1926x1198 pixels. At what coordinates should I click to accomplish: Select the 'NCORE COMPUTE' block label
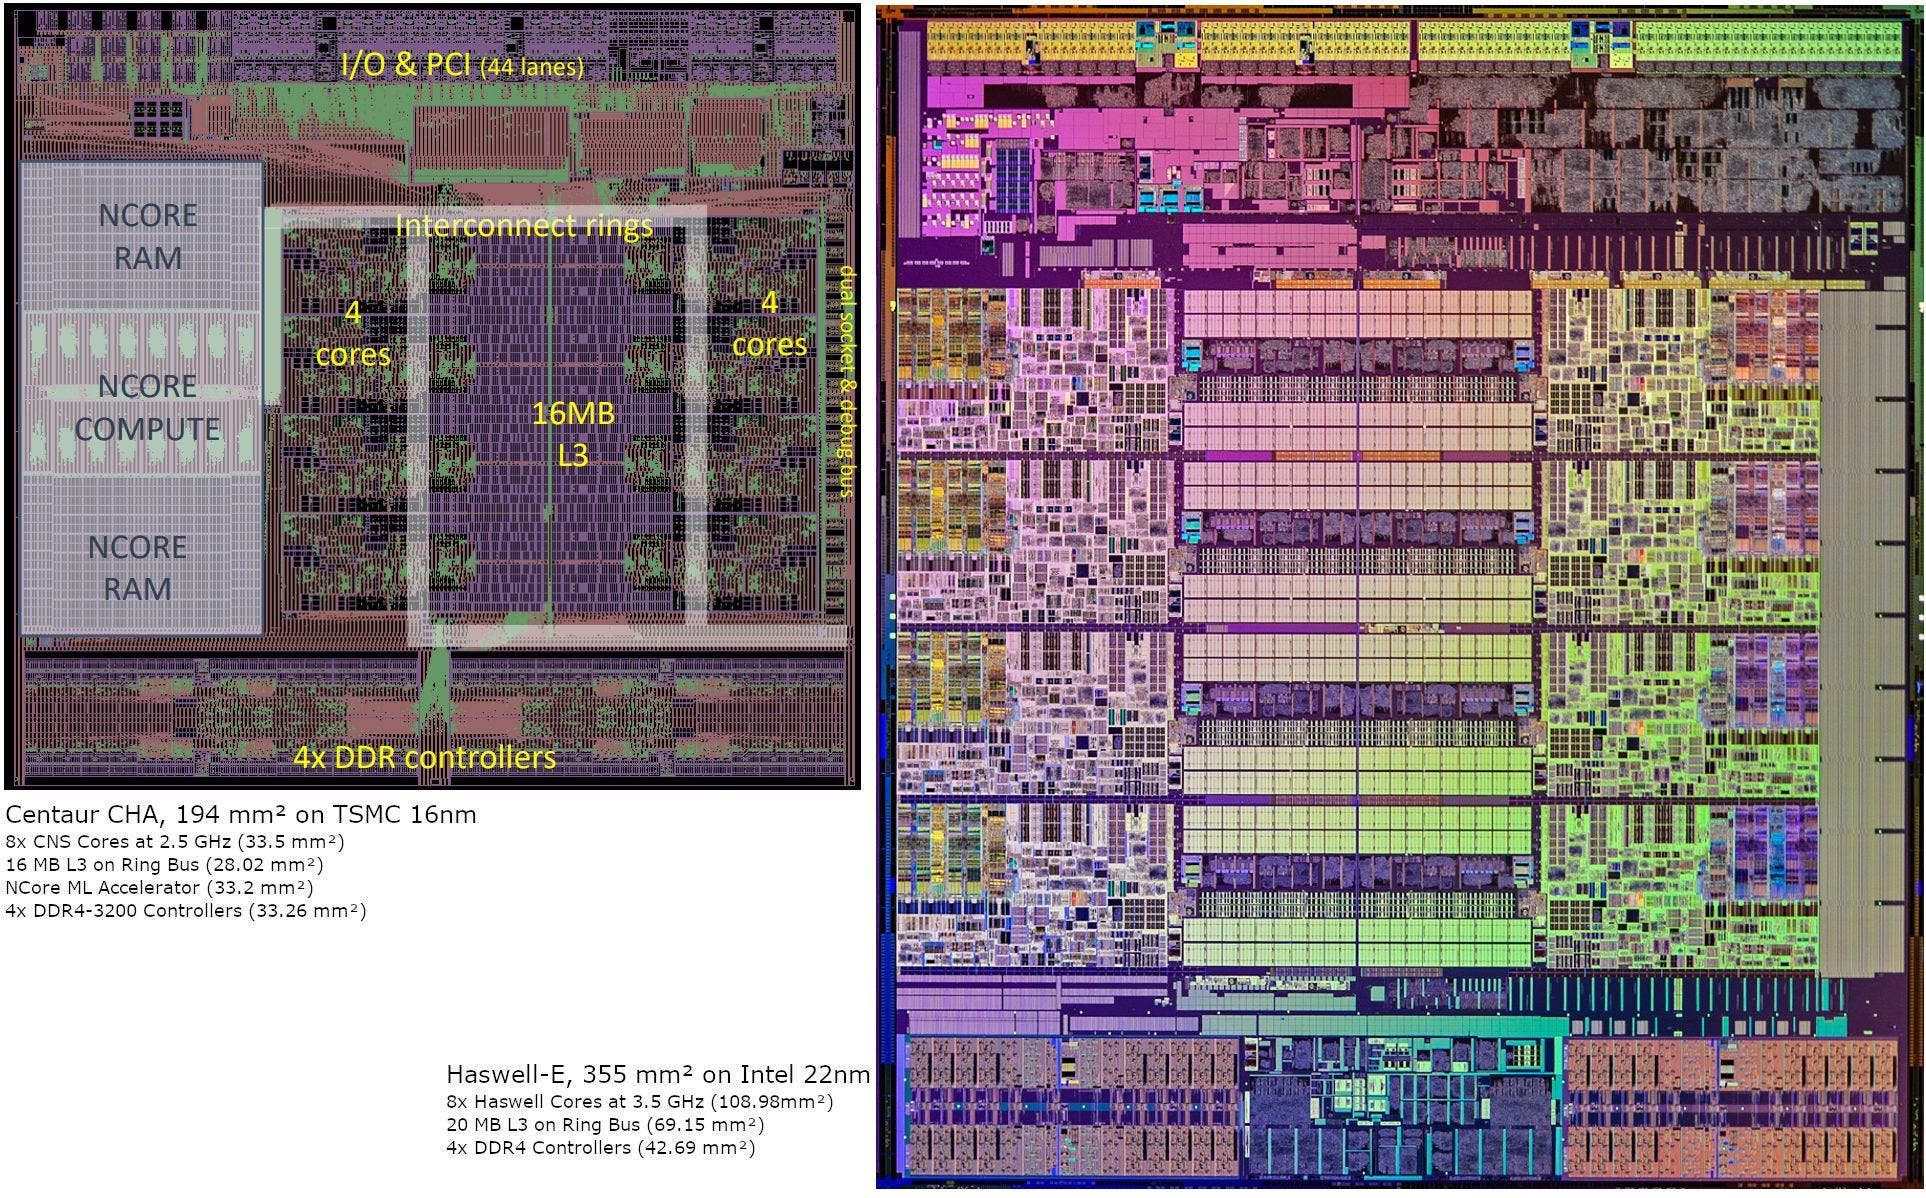[x=147, y=408]
